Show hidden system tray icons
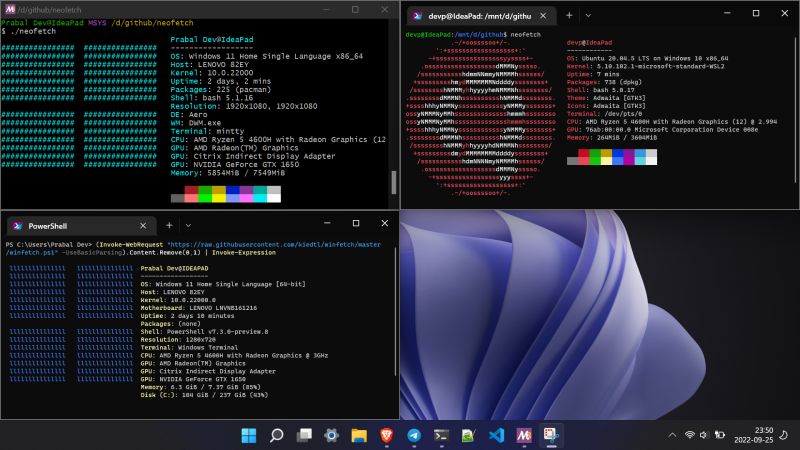 tap(672, 435)
